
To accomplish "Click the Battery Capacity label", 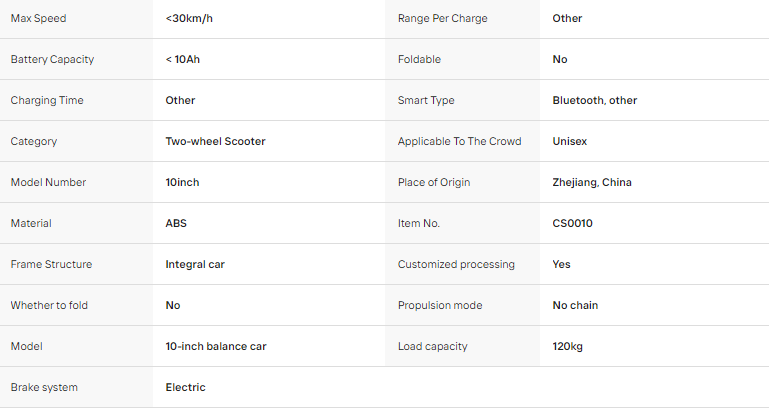I will tap(52, 59).
